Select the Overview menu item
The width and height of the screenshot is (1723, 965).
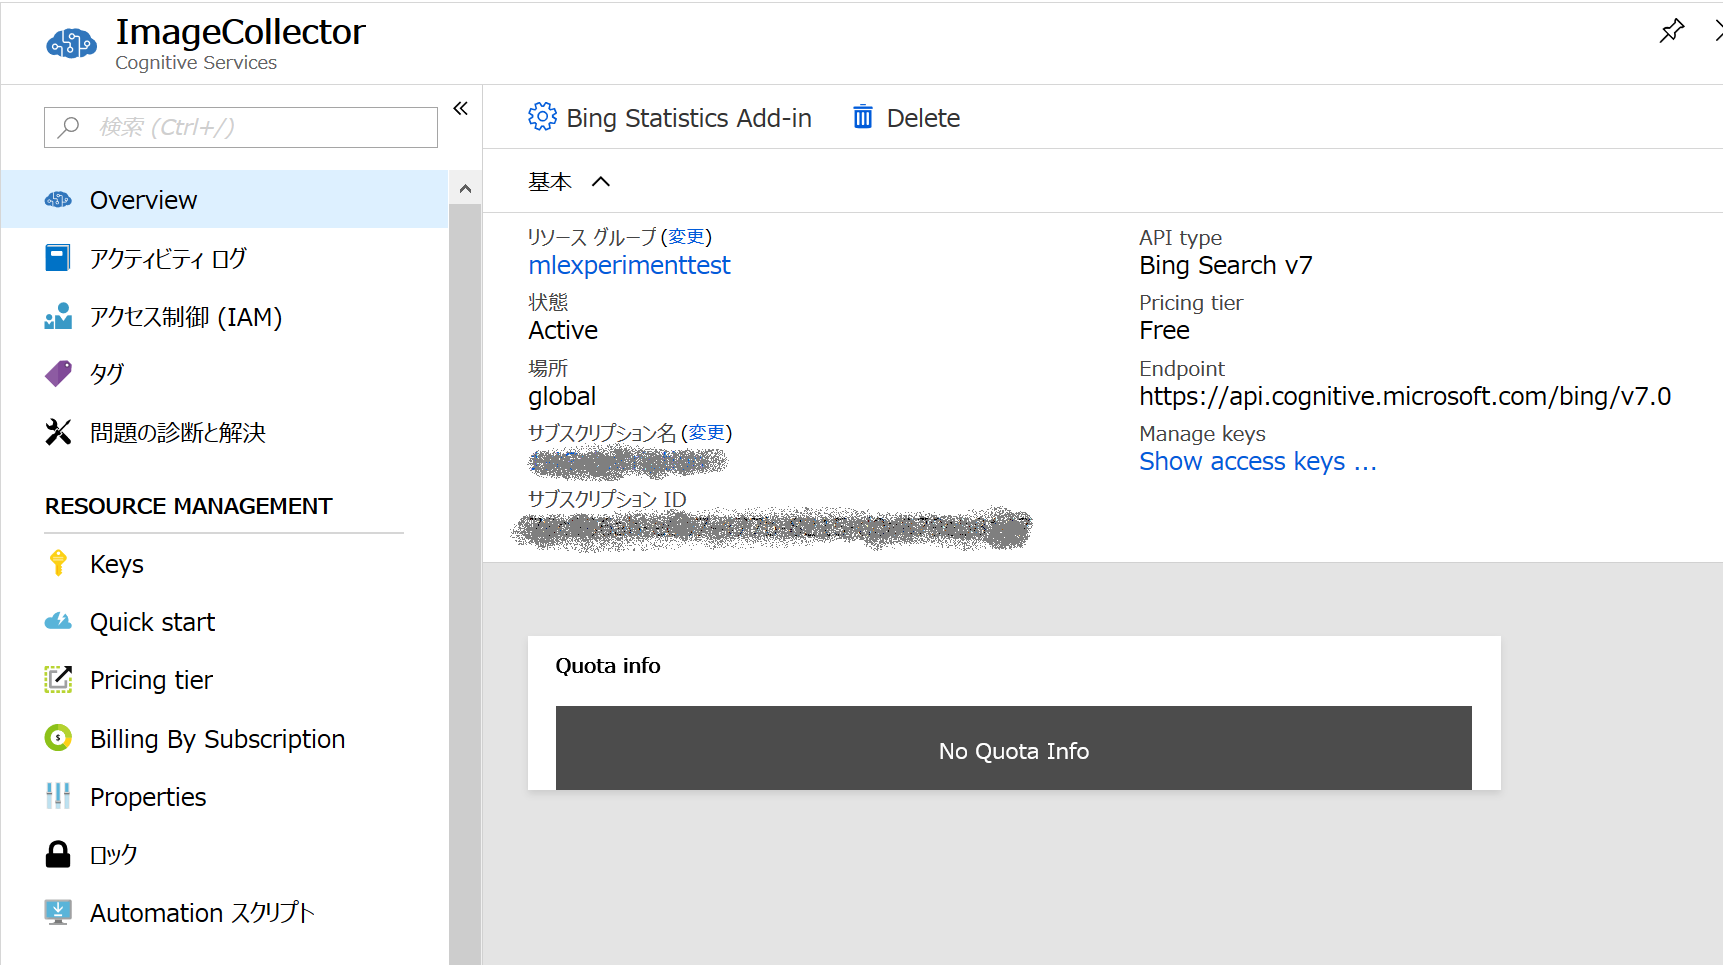(x=143, y=200)
